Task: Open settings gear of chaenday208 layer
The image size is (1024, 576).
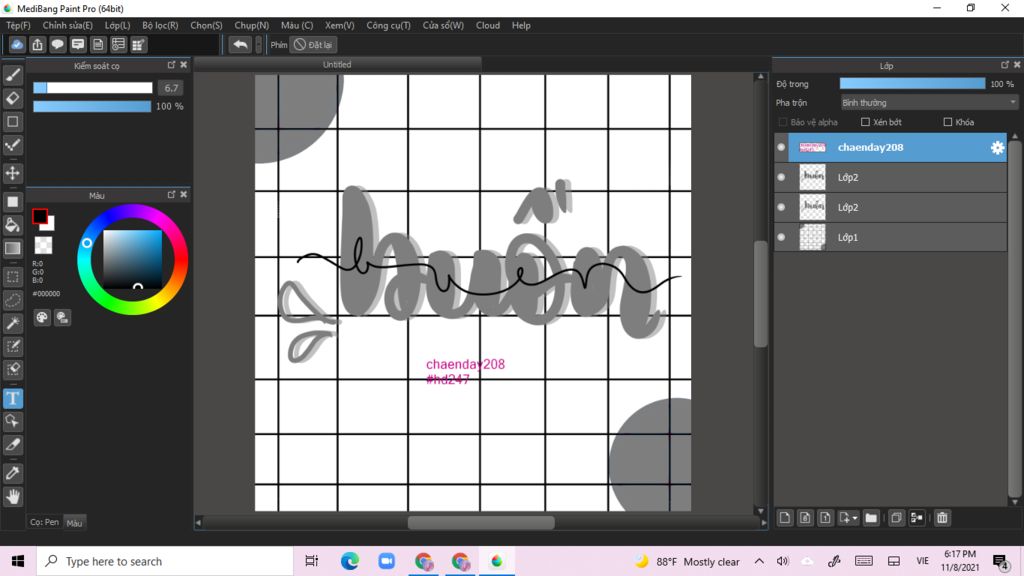Action: pos(997,148)
